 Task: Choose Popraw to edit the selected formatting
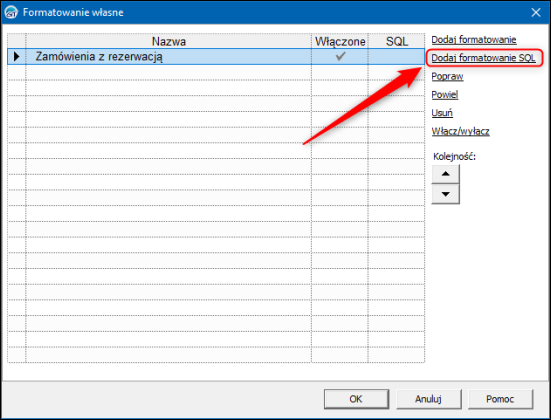tap(447, 76)
